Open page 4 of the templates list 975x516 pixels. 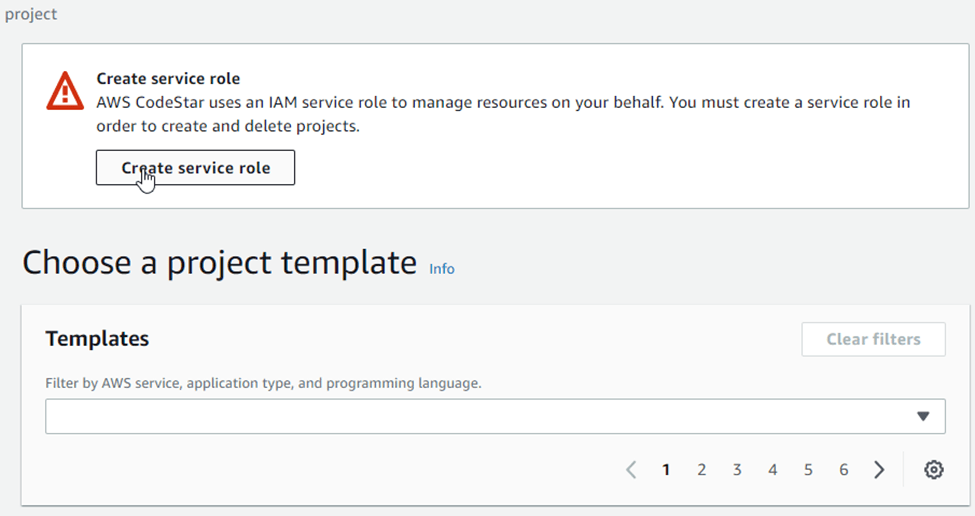pyautogui.click(x=773, y=470)
